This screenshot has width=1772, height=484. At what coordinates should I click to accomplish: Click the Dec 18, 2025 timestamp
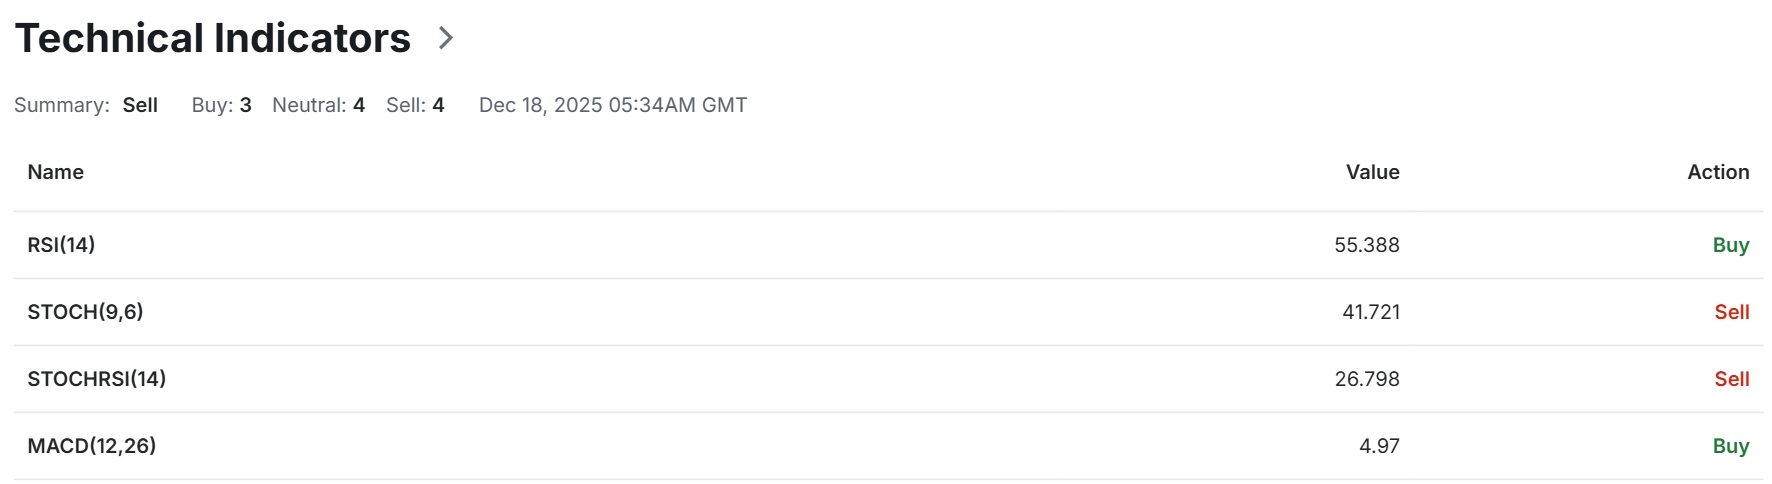pyautogui.click(x=613, y=105)
